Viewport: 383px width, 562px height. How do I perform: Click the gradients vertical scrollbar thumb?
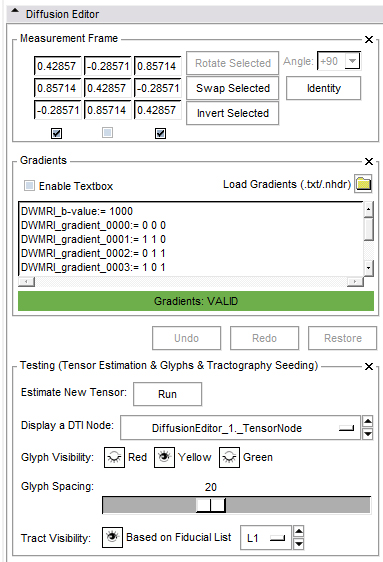[x=368, y=229]
